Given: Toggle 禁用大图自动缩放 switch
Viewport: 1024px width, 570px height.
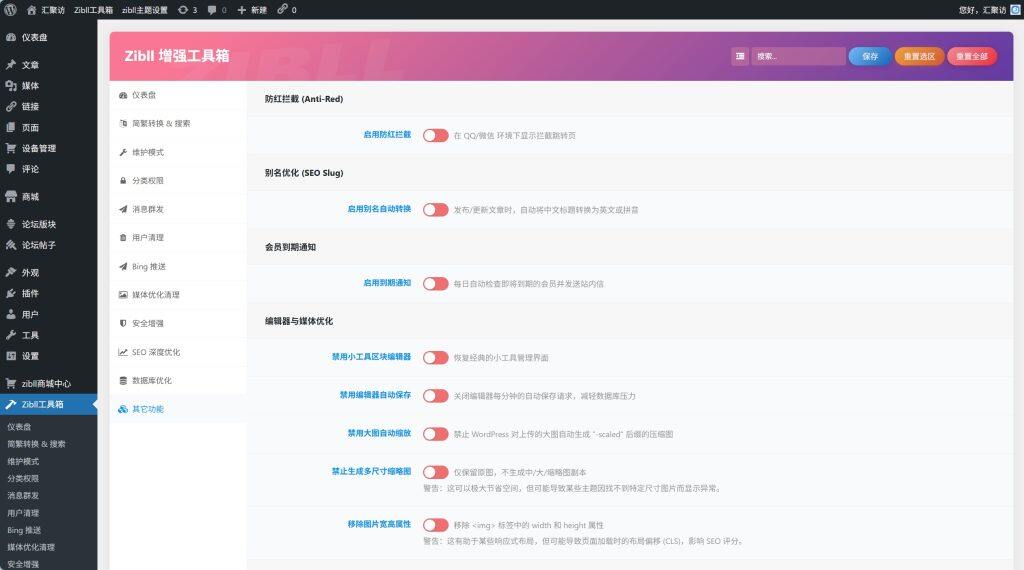Looking at the screenshot, I should click(436, 434).
